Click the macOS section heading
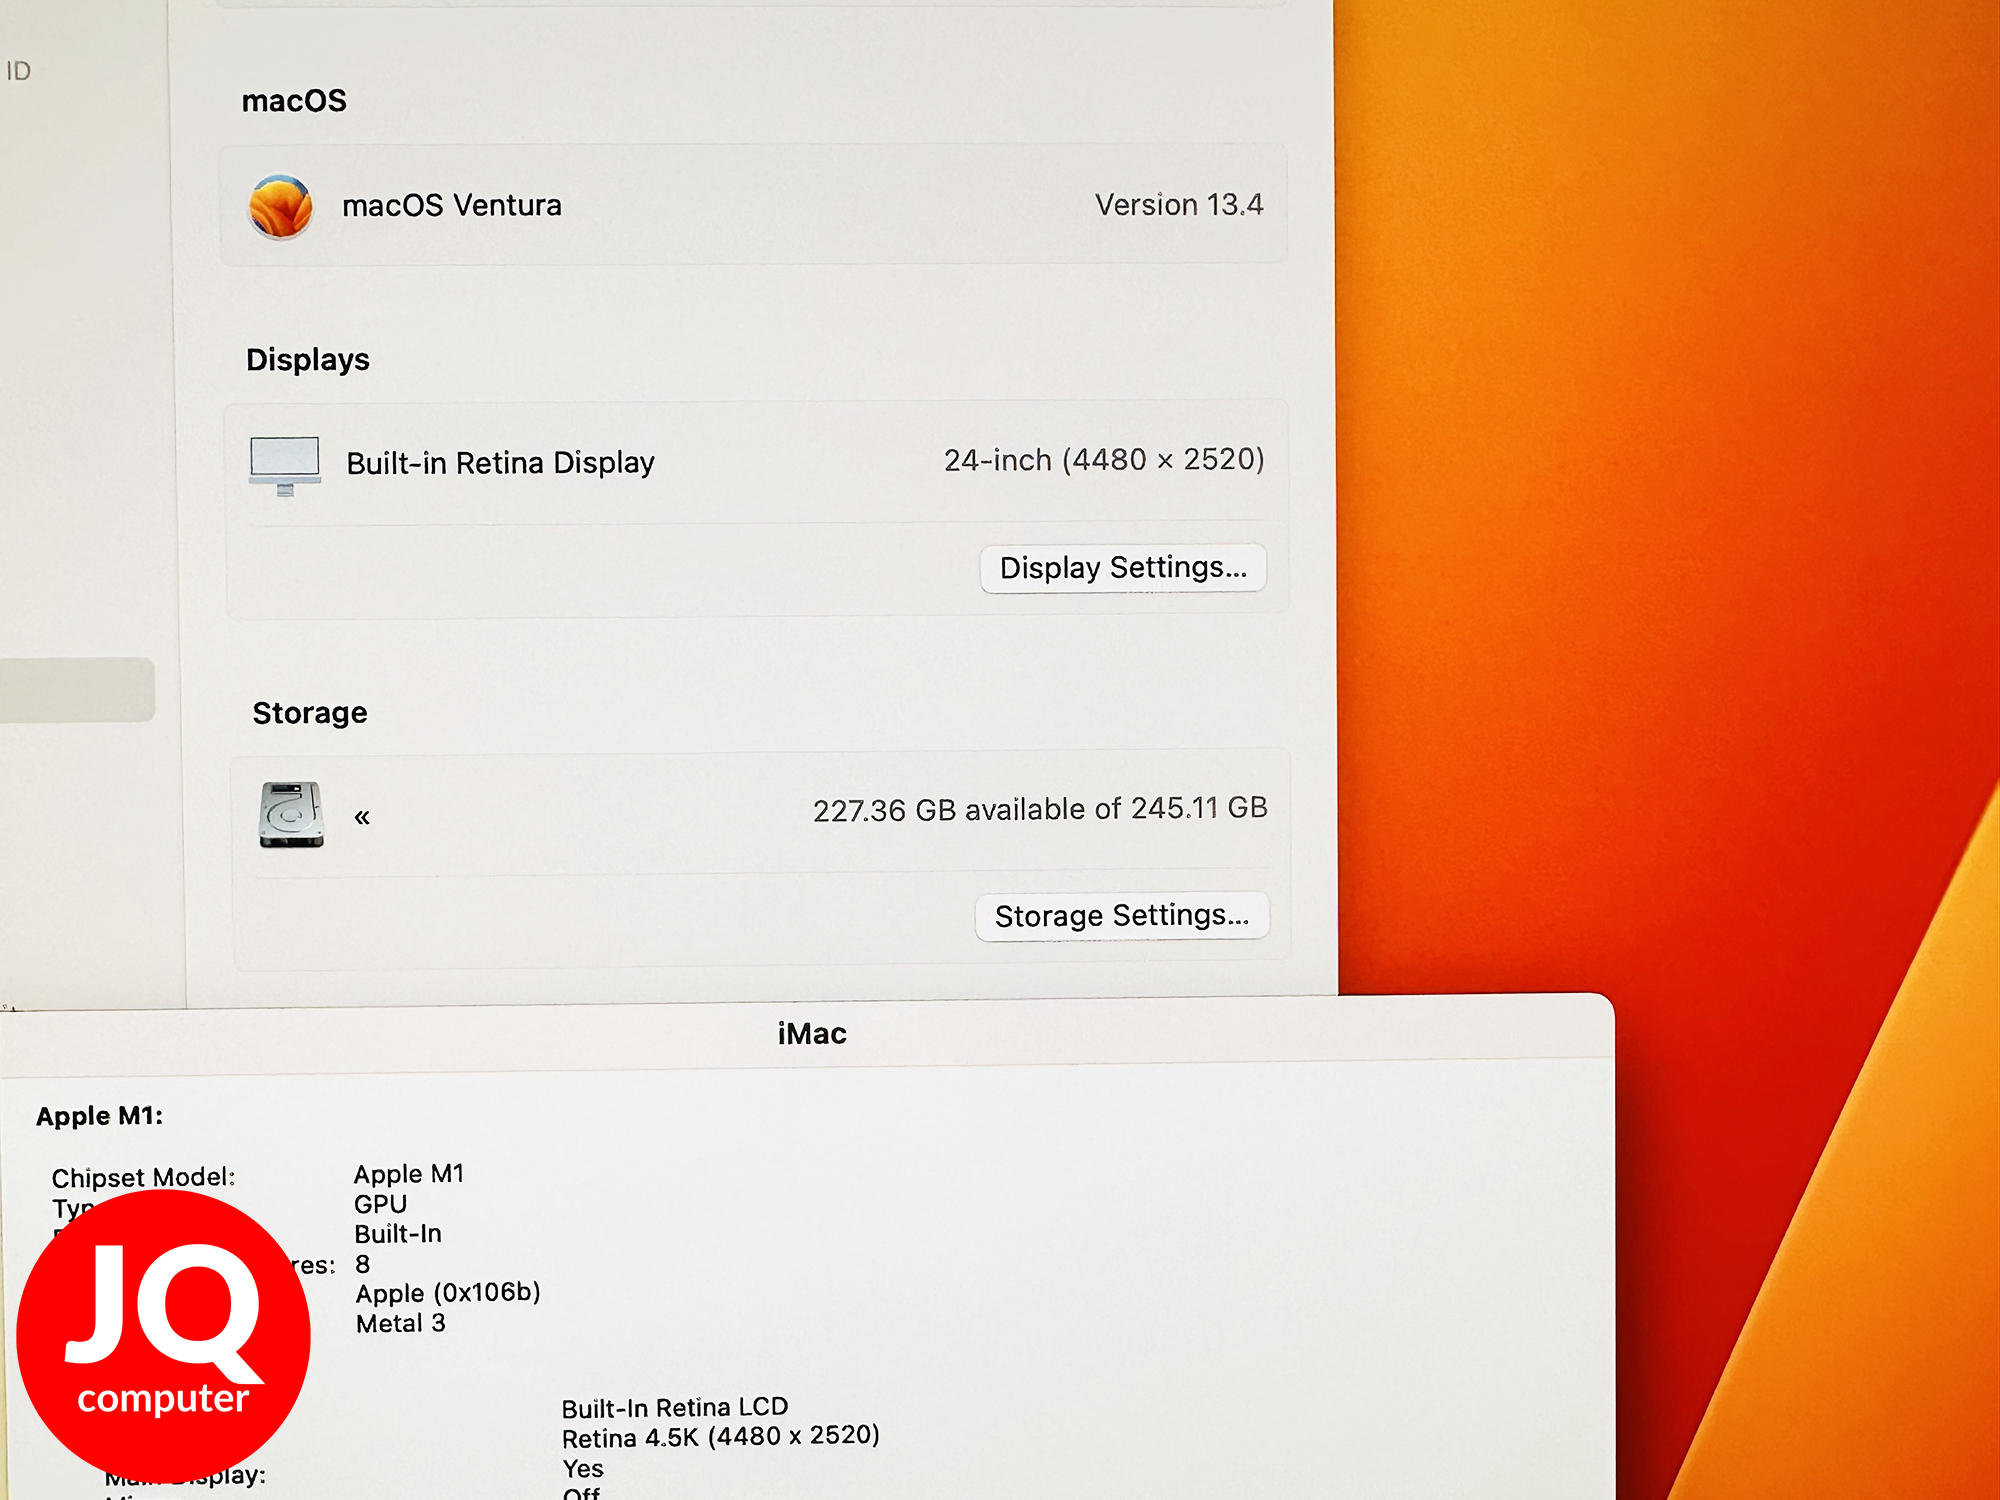 click(294, 101)
